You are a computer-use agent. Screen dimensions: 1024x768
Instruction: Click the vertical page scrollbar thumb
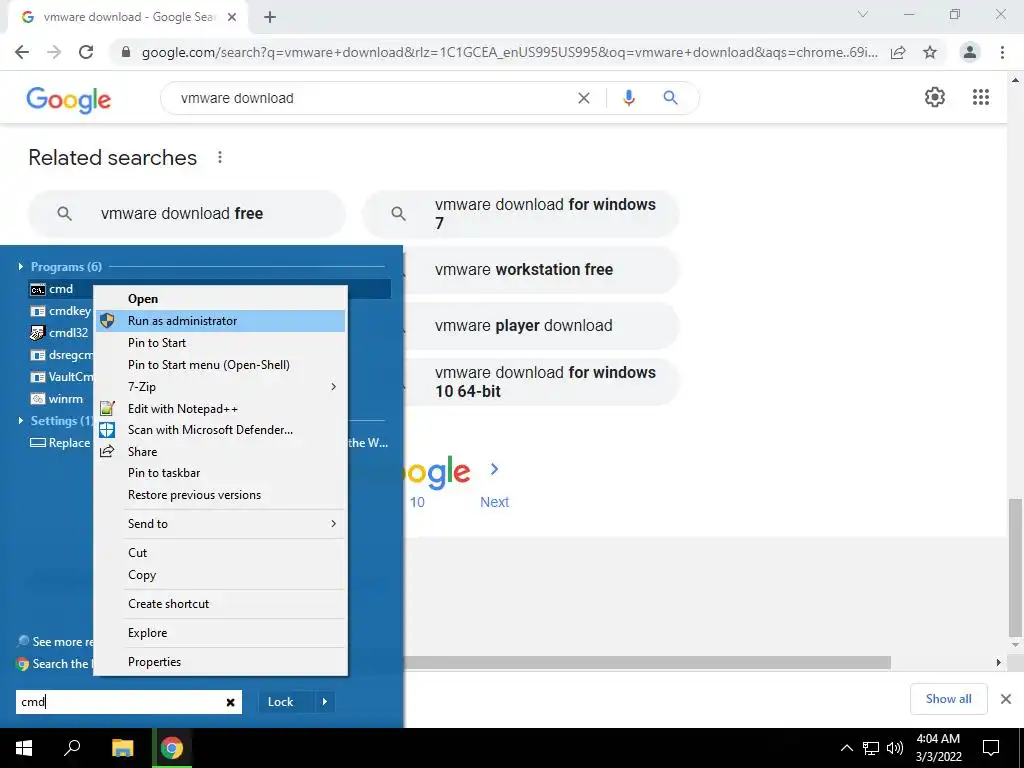(x=1015, y=567)
